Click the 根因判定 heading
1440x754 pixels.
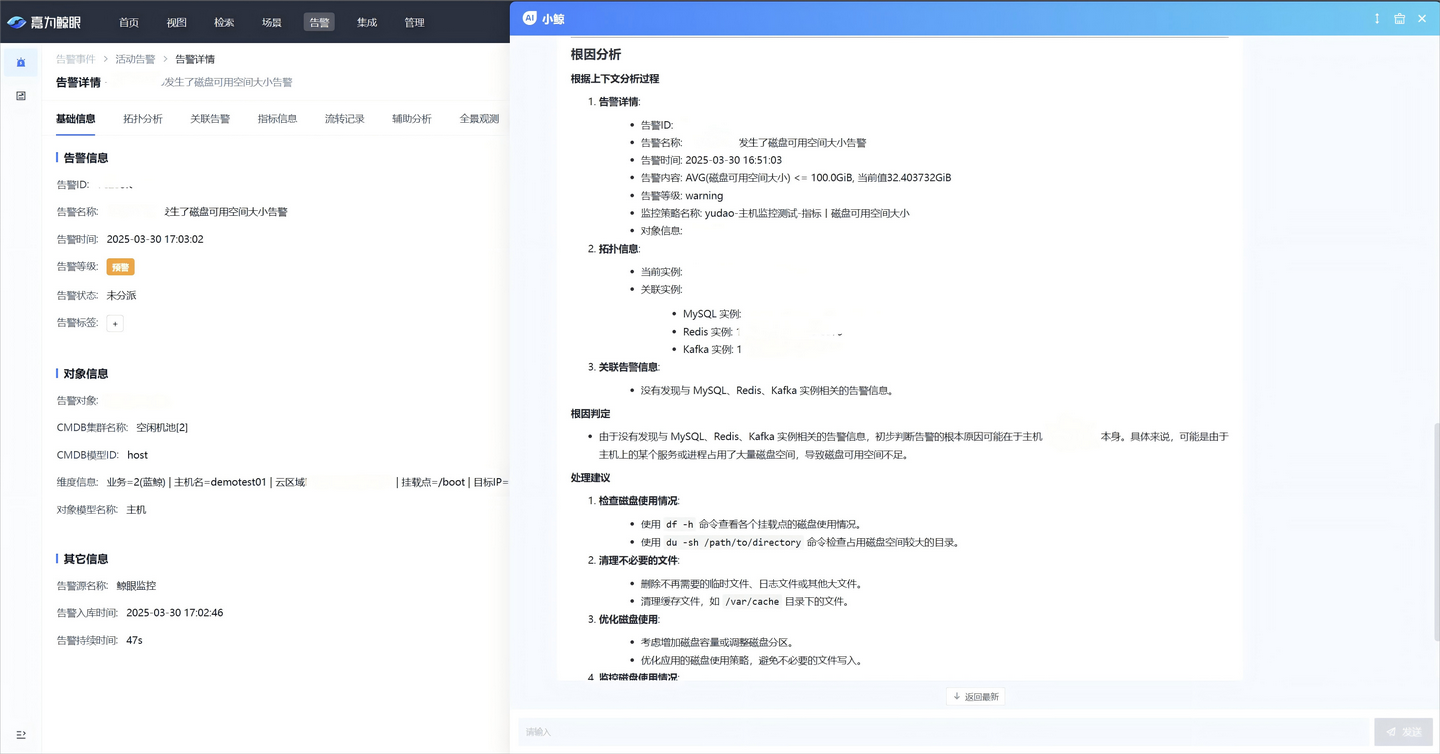tap(591, 414)
